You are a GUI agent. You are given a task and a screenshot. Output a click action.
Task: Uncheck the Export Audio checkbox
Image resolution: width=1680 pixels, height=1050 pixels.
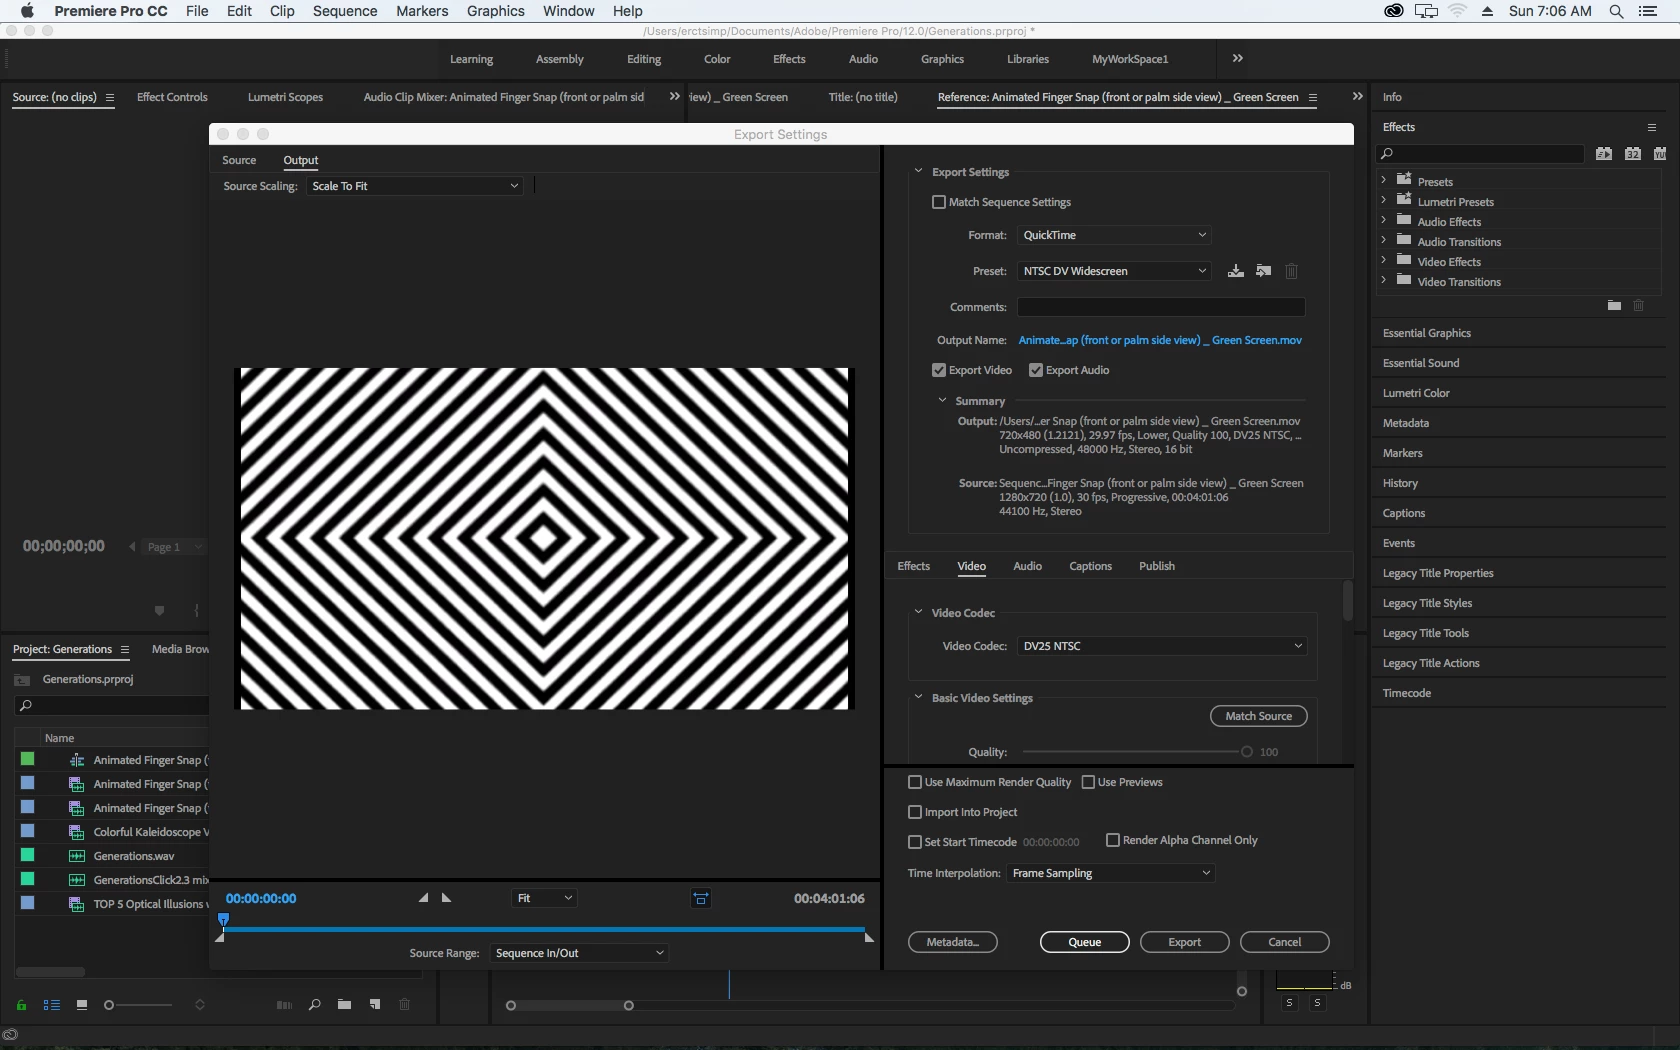coord(1036,370)
